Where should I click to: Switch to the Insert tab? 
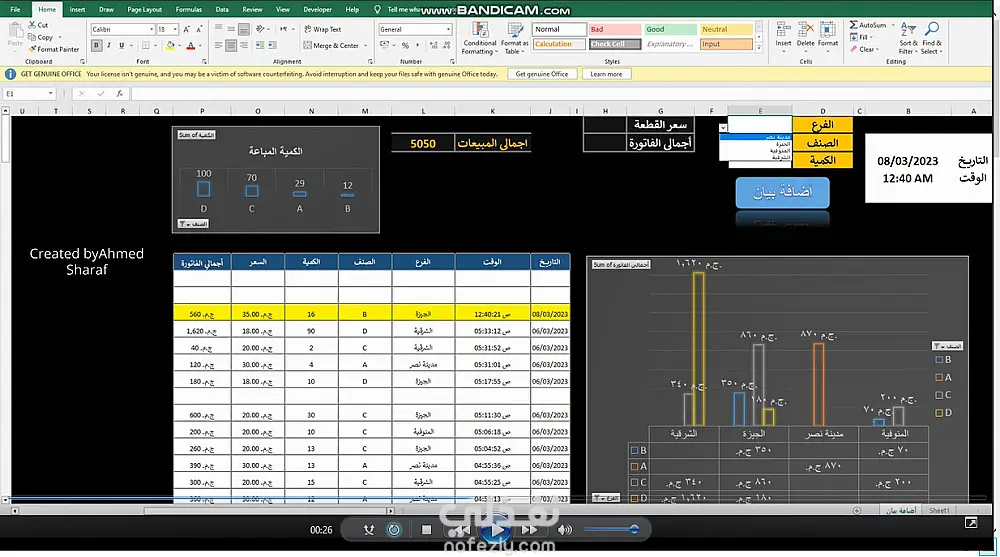(x=77, y=10)
